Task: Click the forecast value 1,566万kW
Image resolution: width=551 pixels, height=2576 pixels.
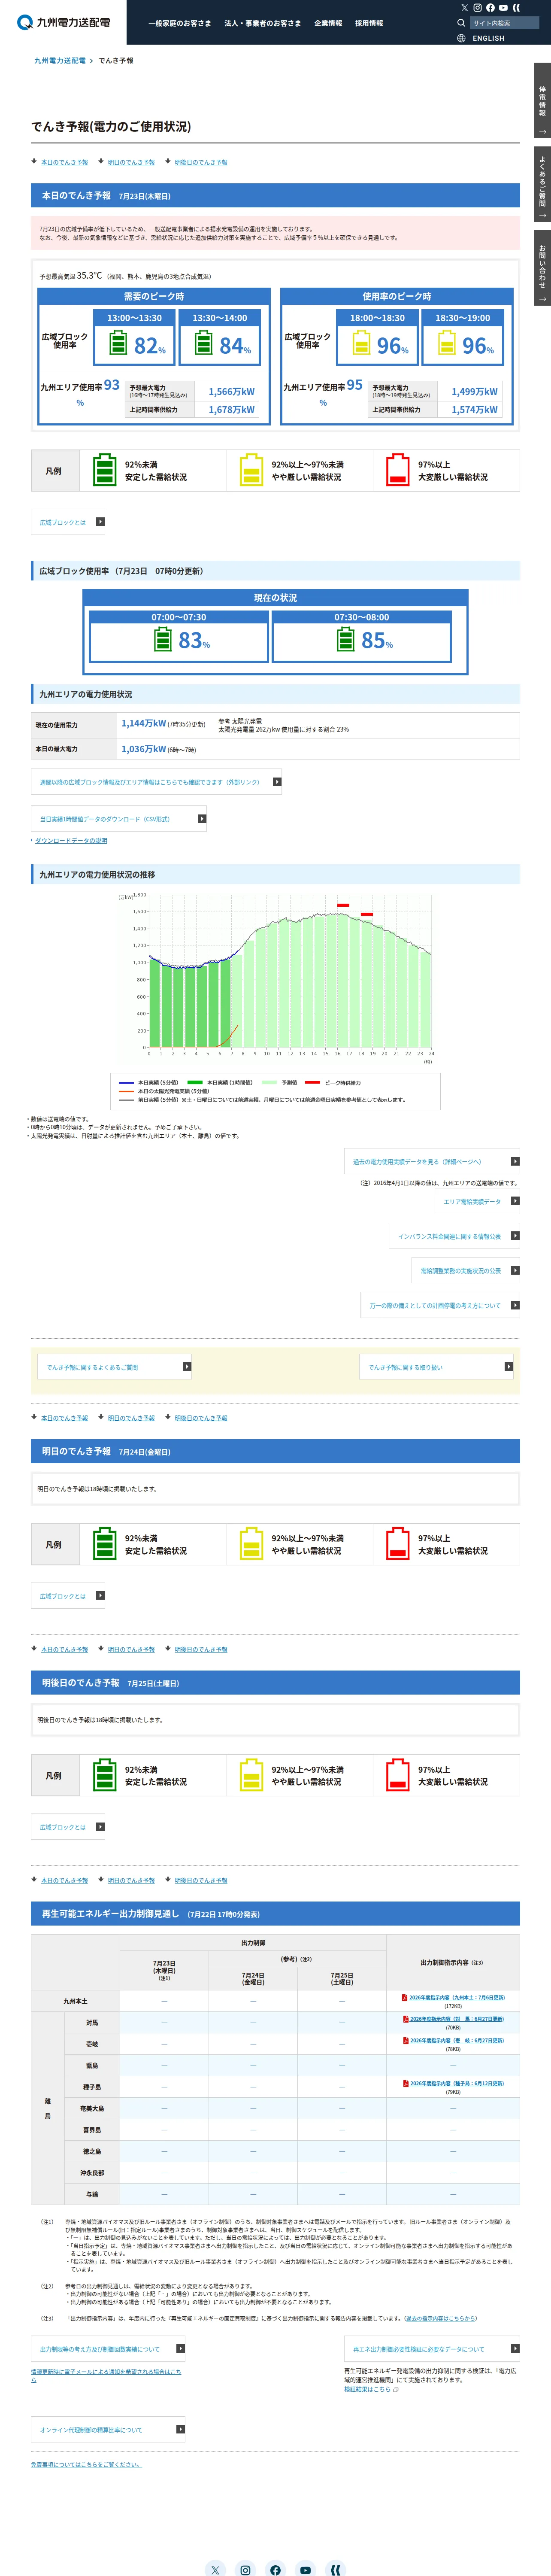Action: click(x=231, y=392)
